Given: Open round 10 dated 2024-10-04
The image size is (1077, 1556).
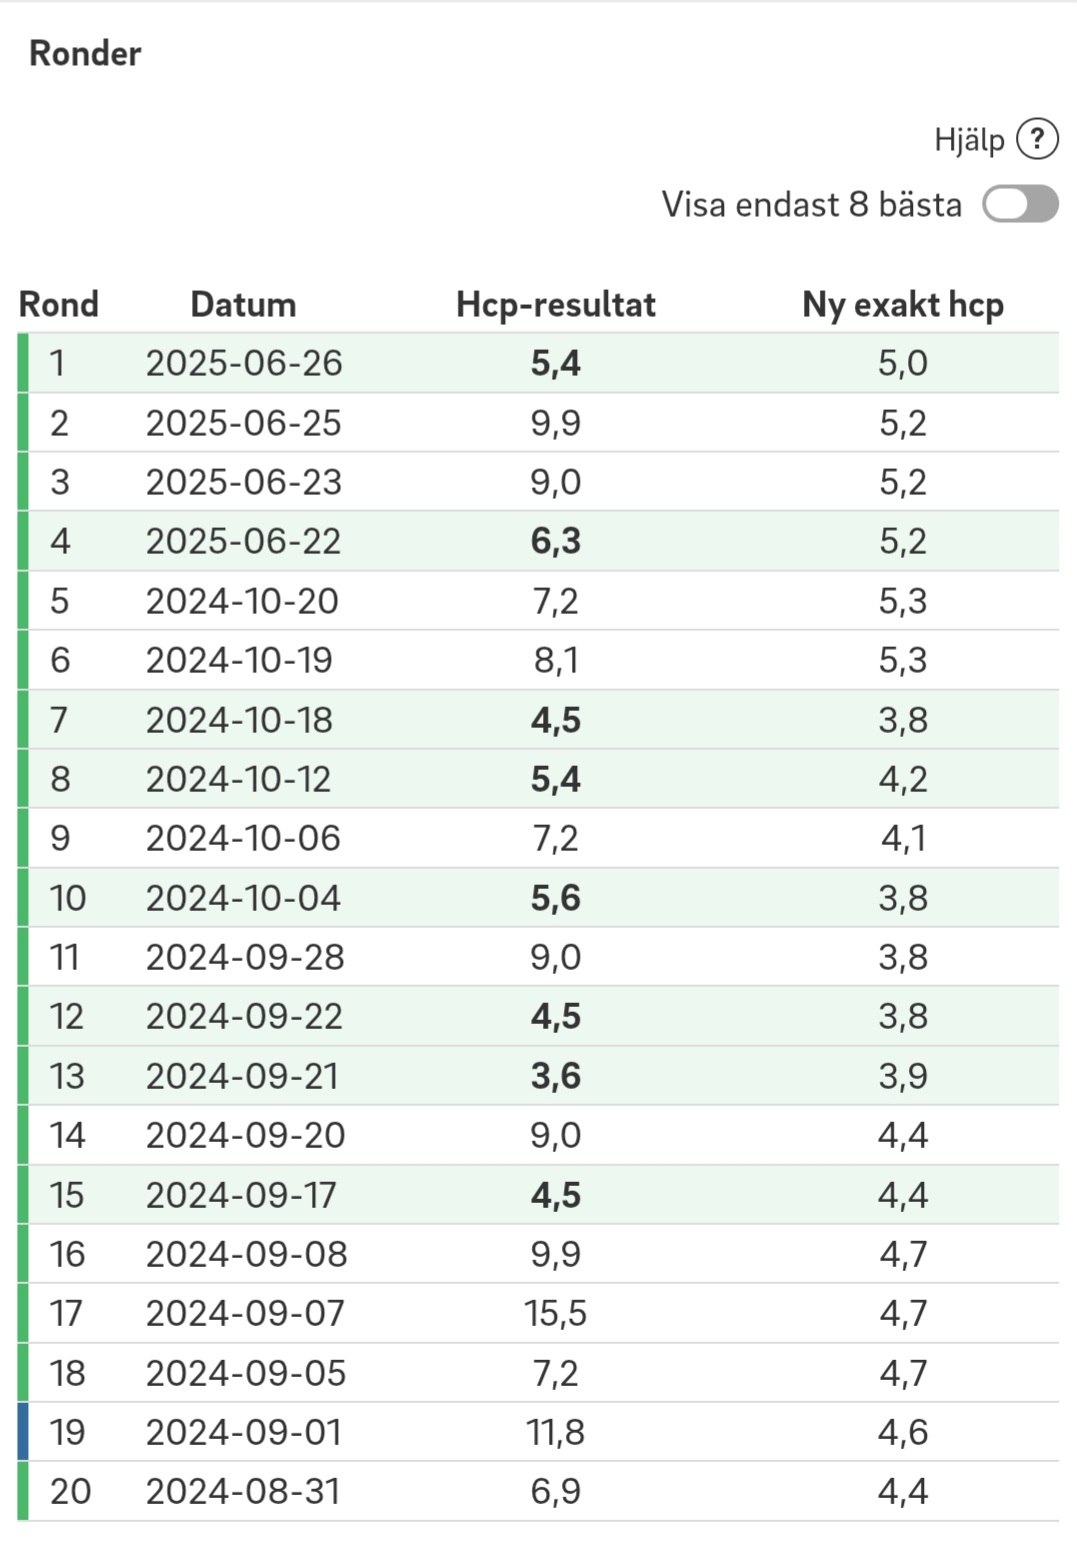Looking at the screenshot, I should (x=539, y=897).
